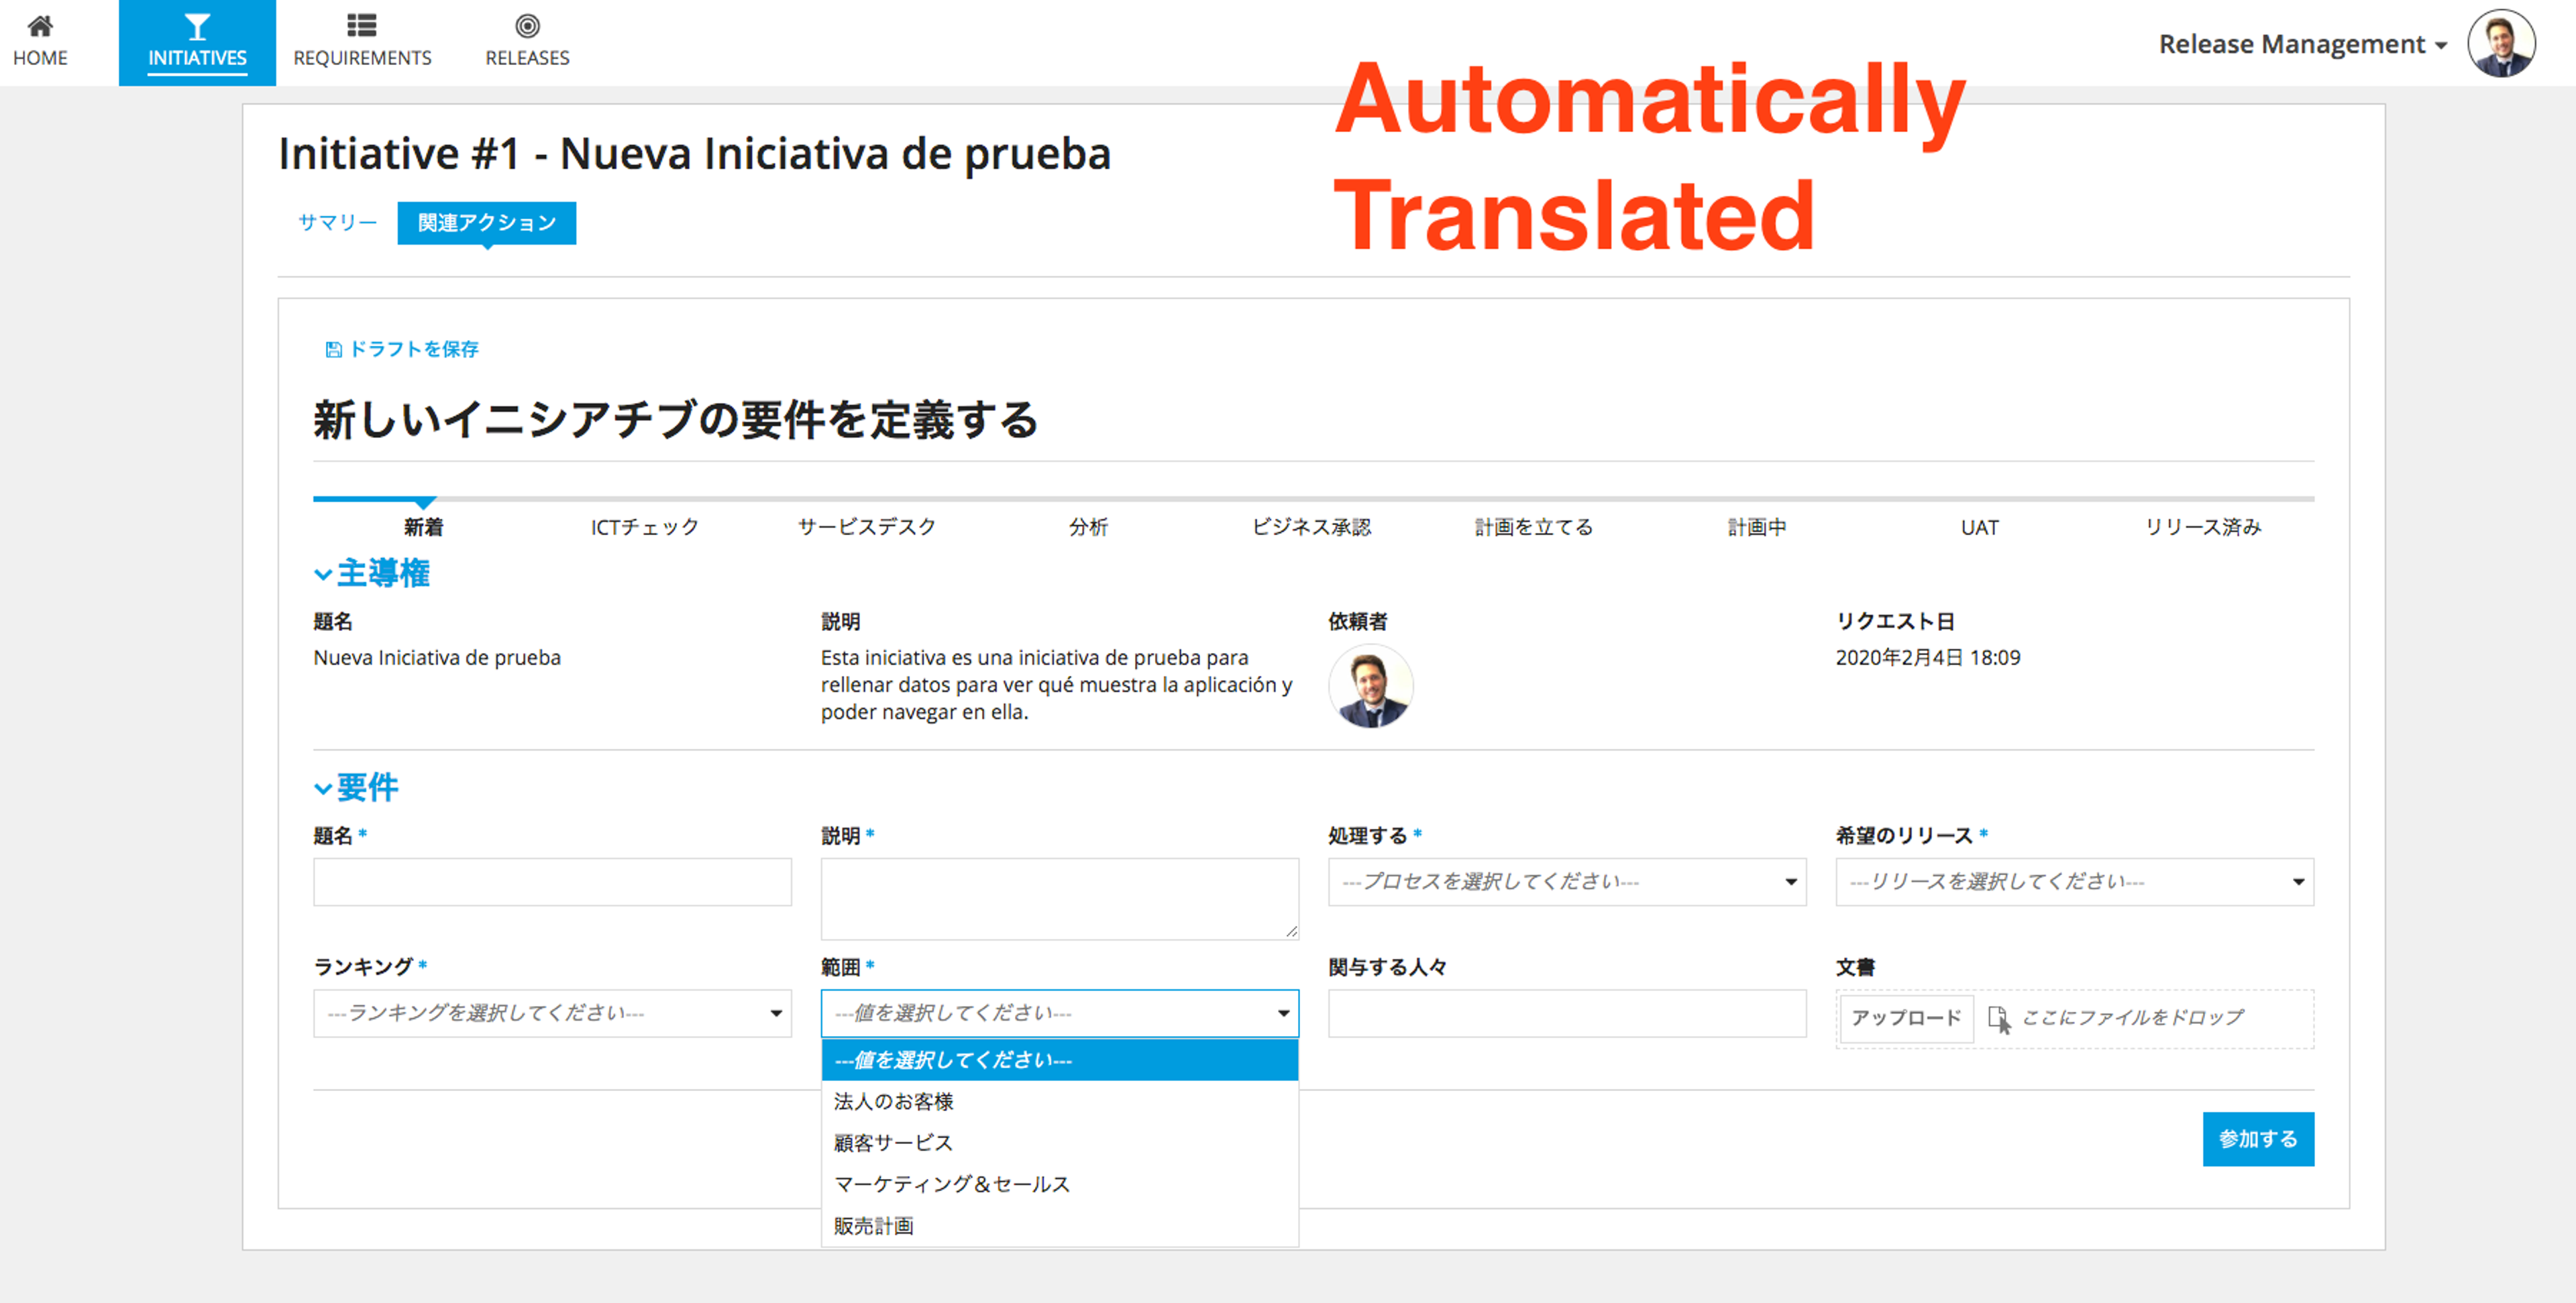The width and height of the screenshot is (2576, 1303).
Task: Click the ドラフトを保存 save draft link
Action: pyautogui.click(x=402, y=349)
